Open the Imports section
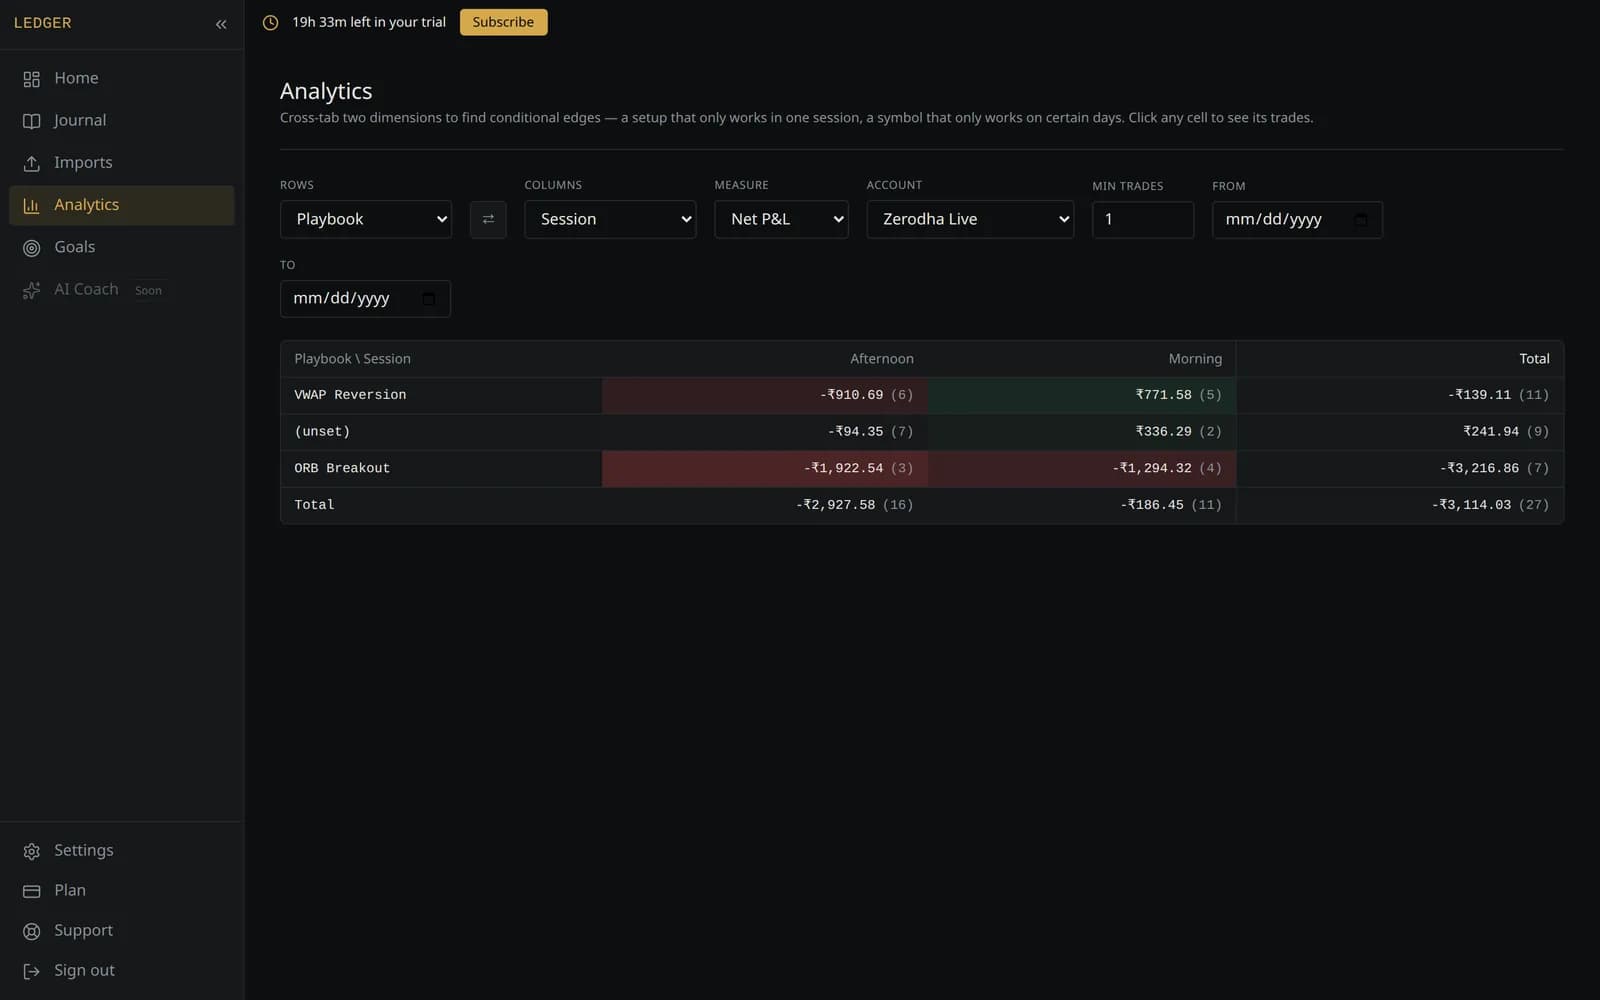The height and width of the screenshot is (1000, 1600). tap(122, 162)
